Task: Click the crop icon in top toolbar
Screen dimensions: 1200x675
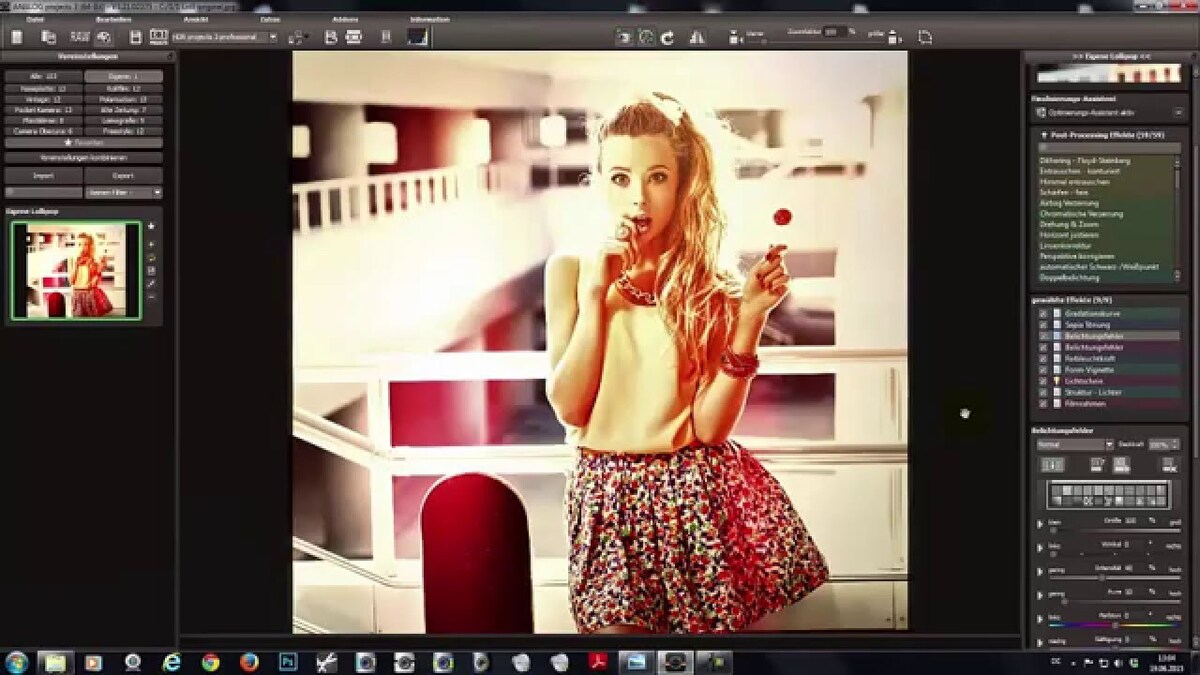Action: [x=925, y=37]
